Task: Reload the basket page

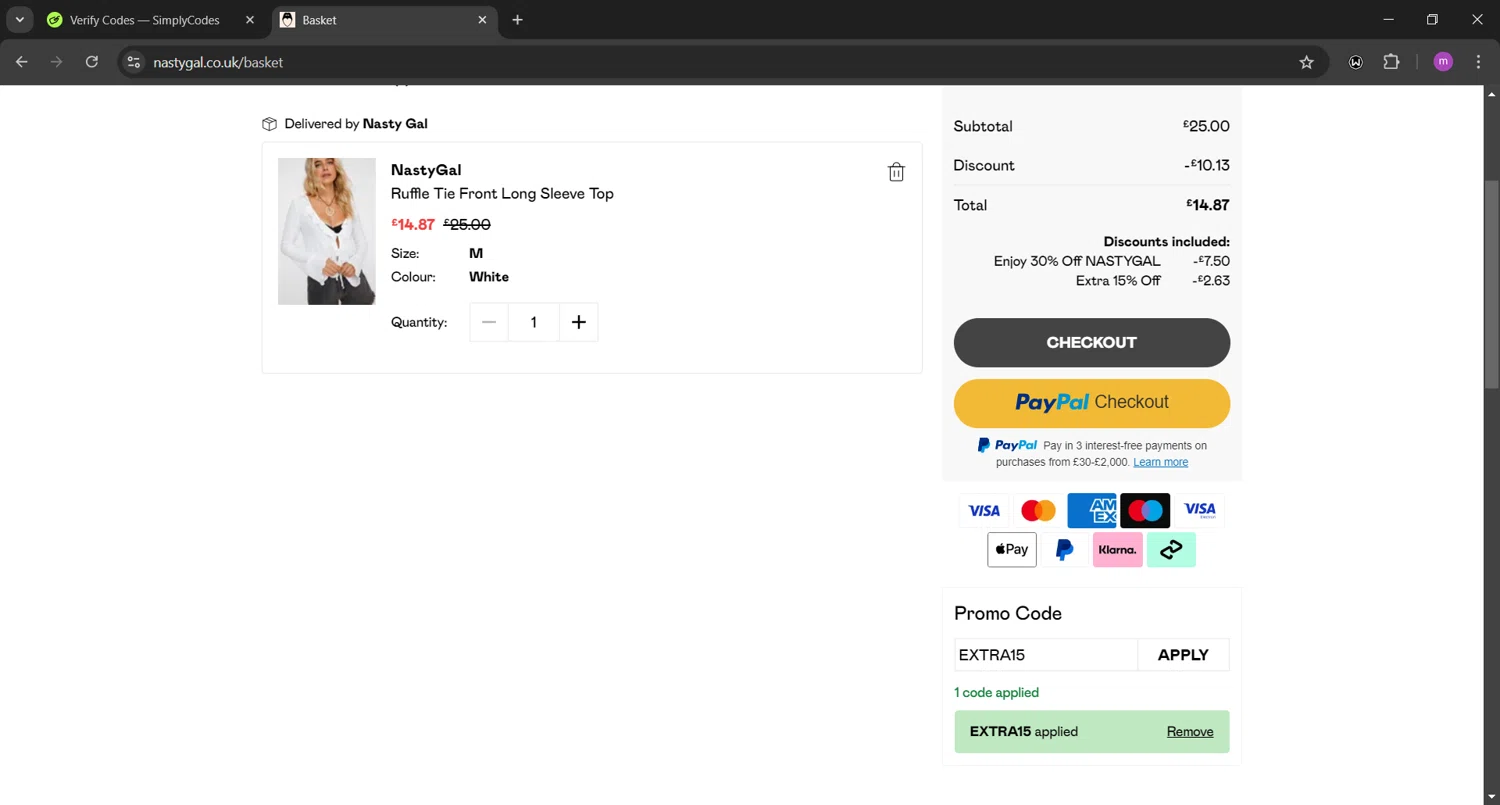Action: point(92,62)
